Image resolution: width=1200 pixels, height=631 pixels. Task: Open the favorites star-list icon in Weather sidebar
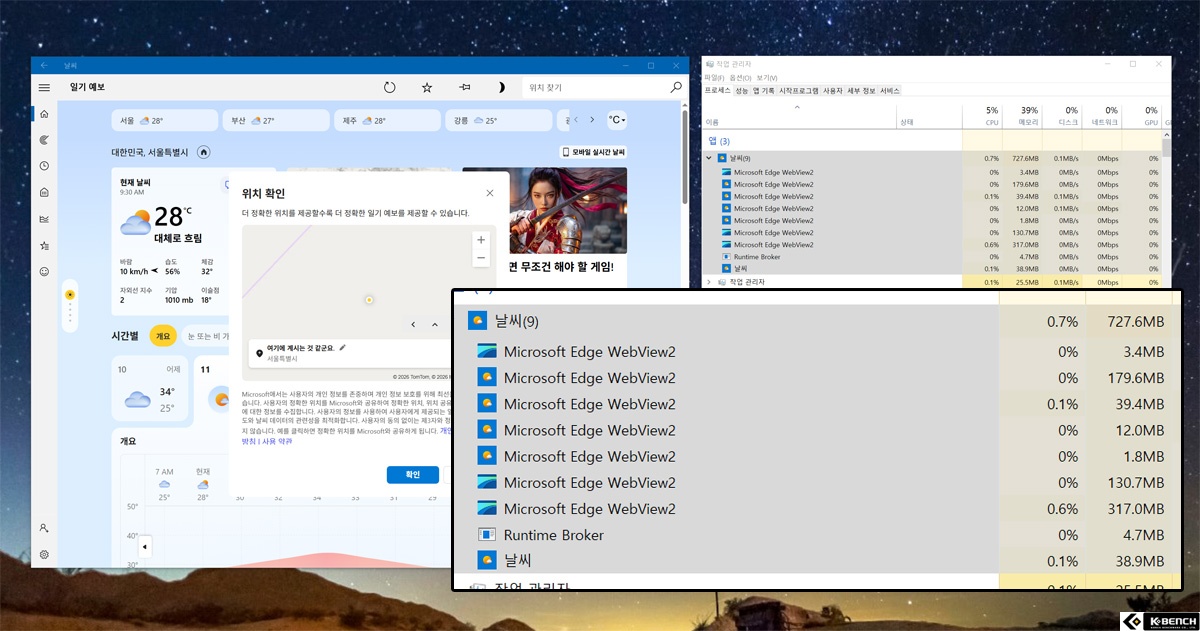click(x=44, y=245)
